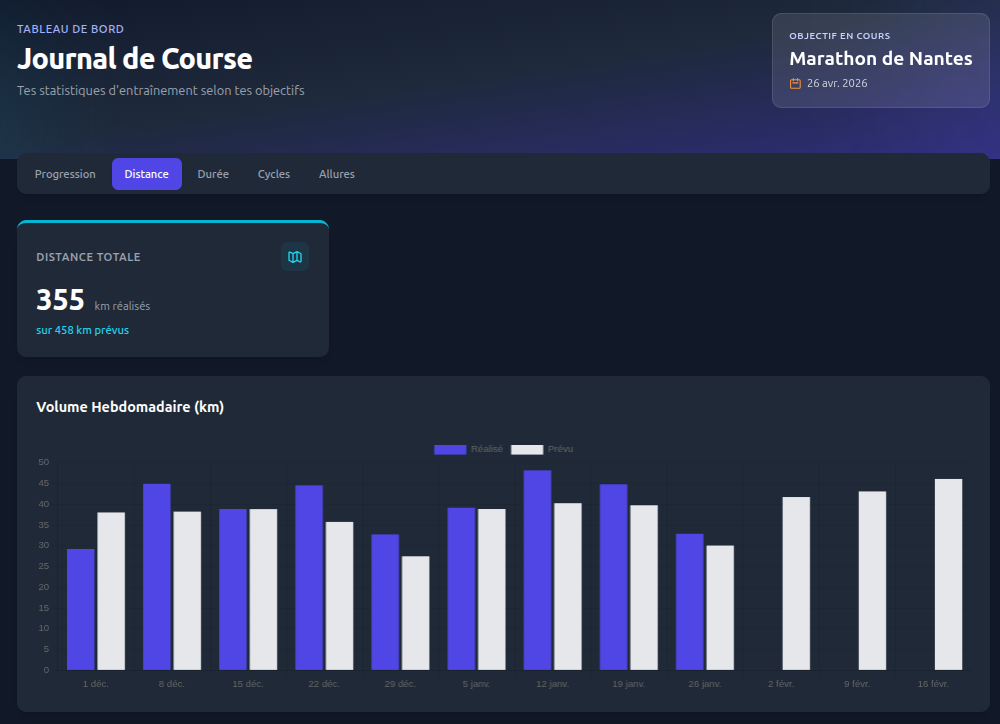
Task: Switch to the Allures tab
Action: pyautogui.click(x=336, y=174)
